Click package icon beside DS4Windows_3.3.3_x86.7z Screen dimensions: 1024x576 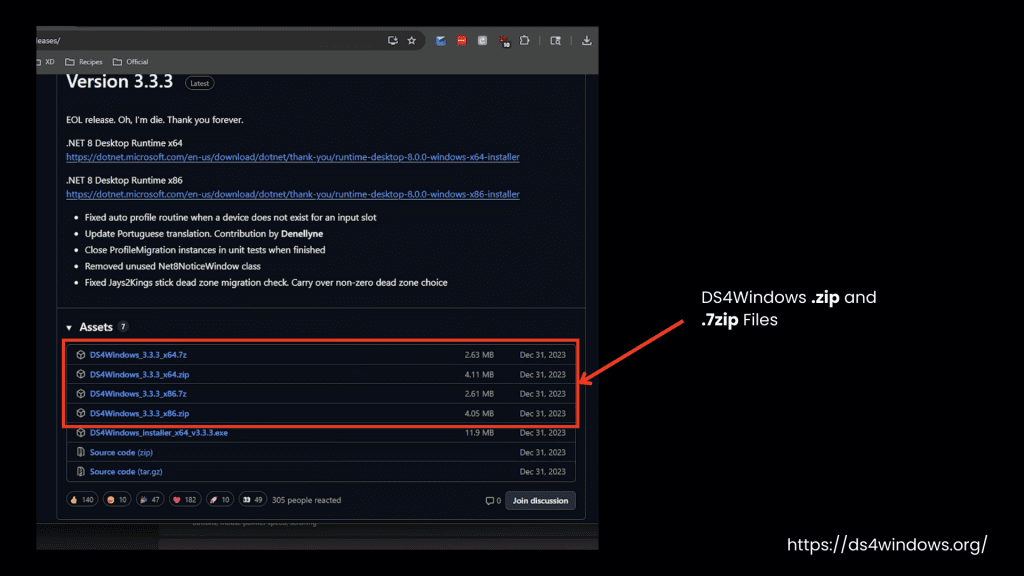(81, 394)
